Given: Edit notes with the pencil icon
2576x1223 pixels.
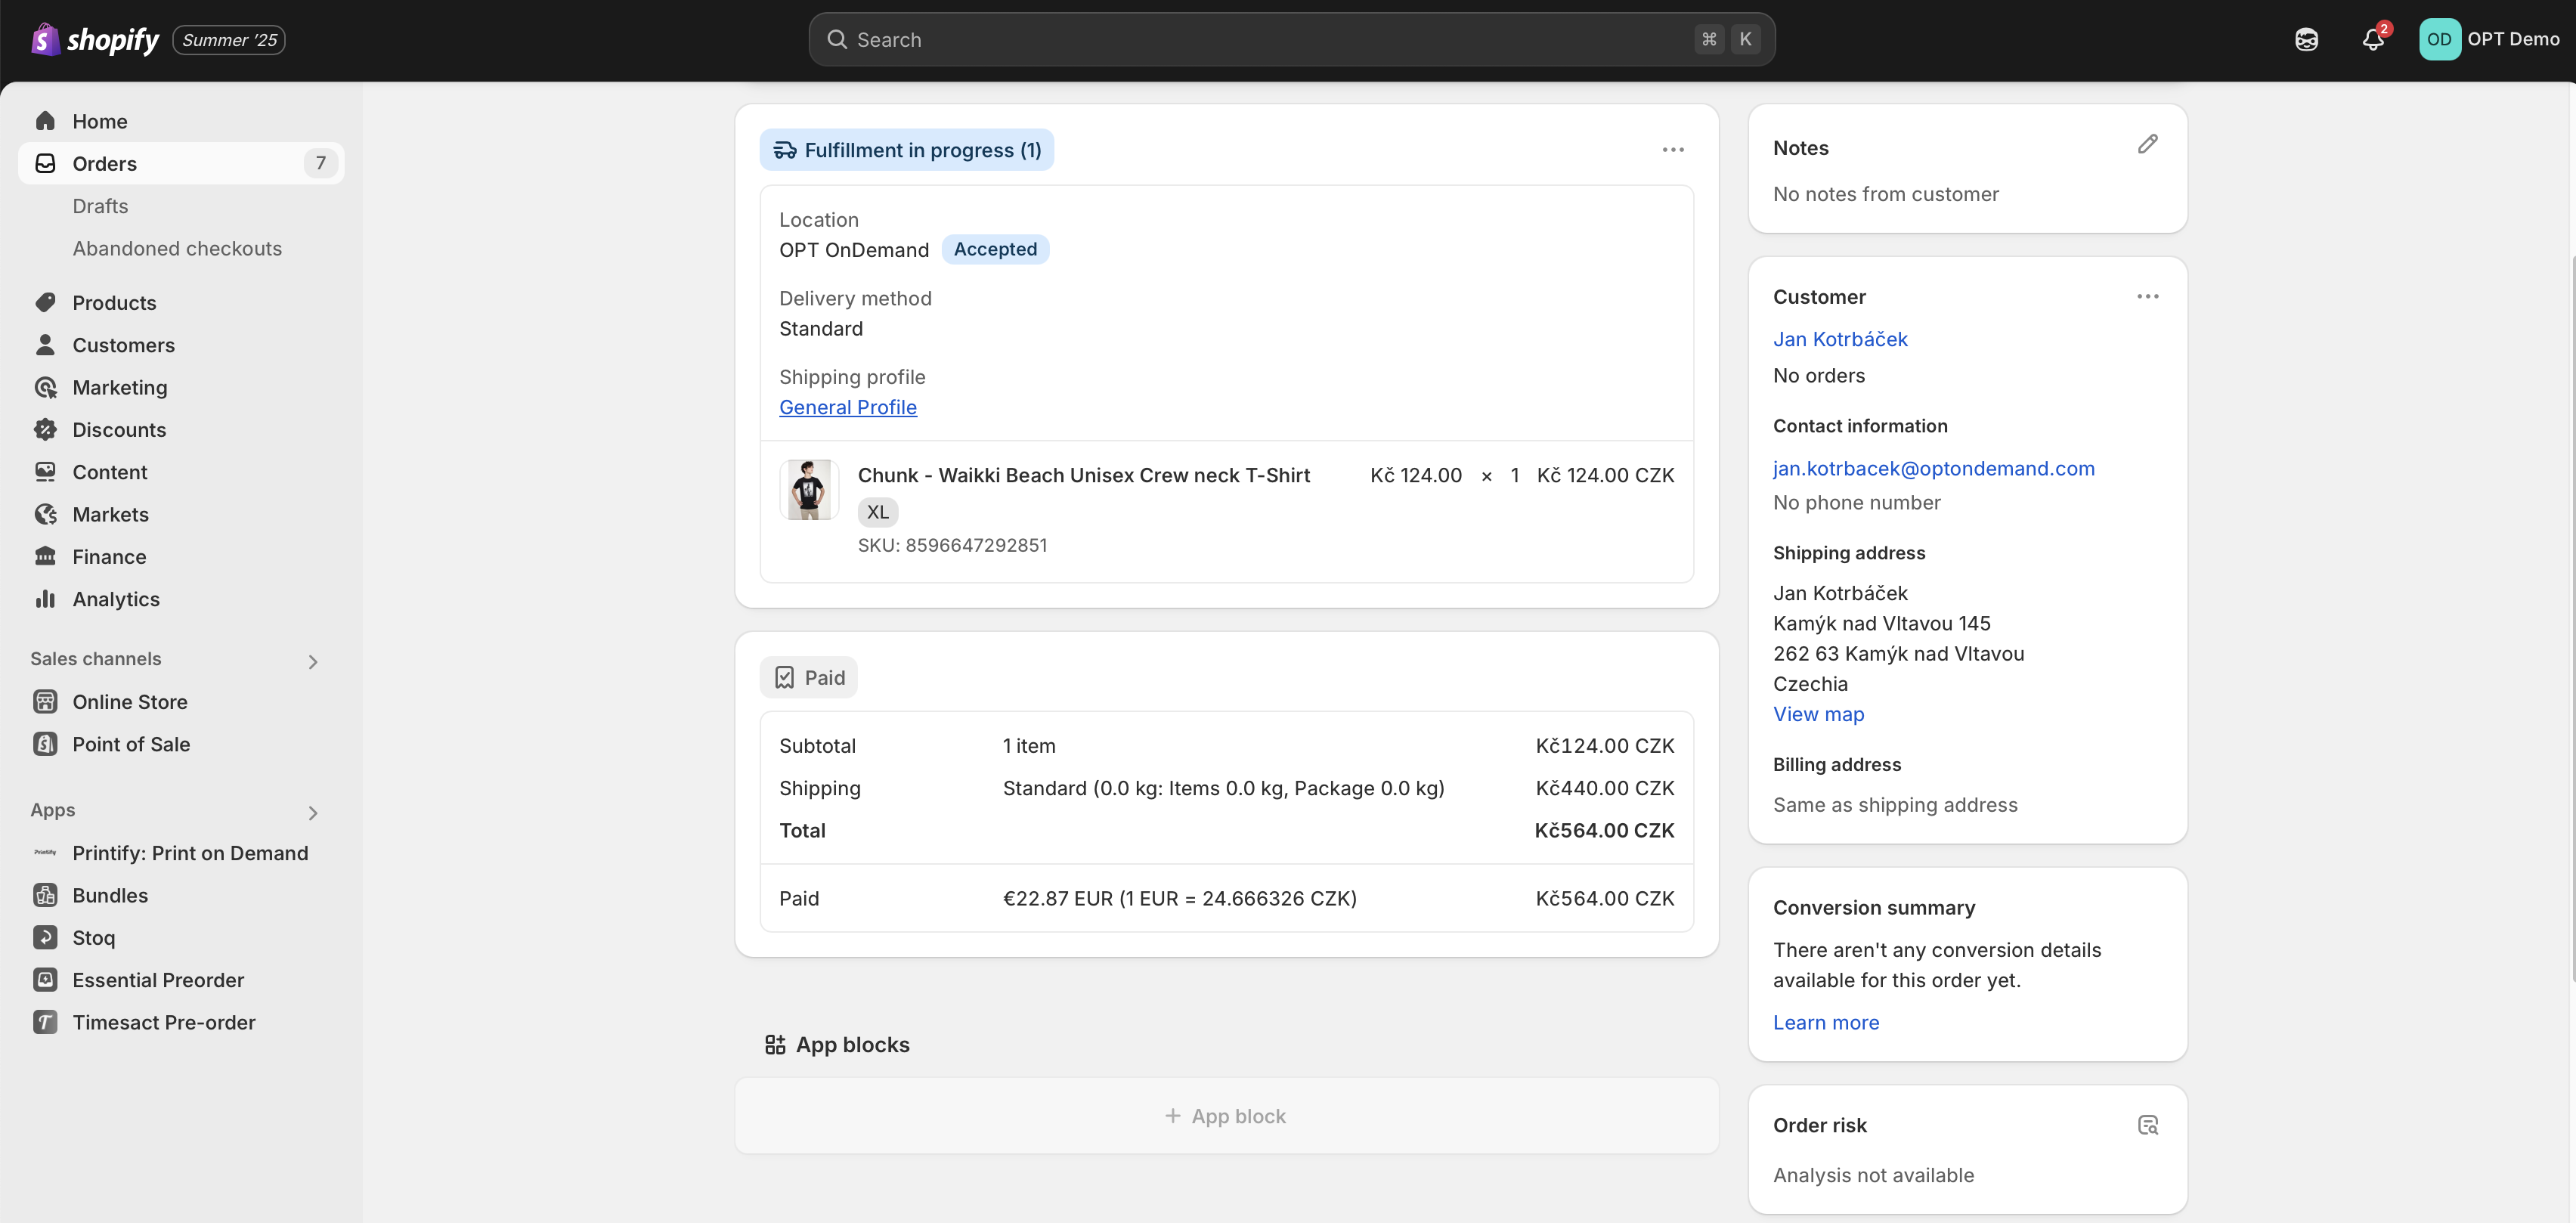Looking at the screenshot, I should 2147,145.
